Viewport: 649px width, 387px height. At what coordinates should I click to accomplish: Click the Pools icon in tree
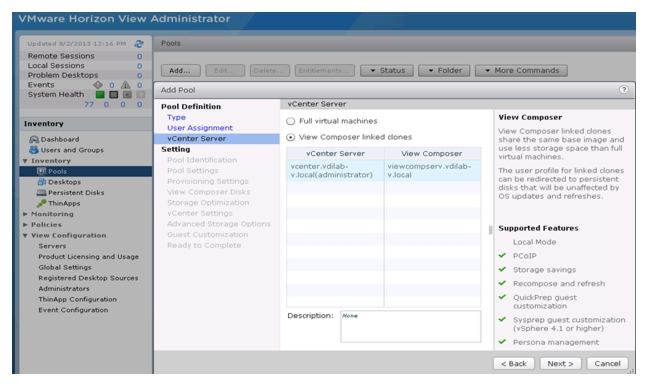pyautogui.click(x=41, y=171)
